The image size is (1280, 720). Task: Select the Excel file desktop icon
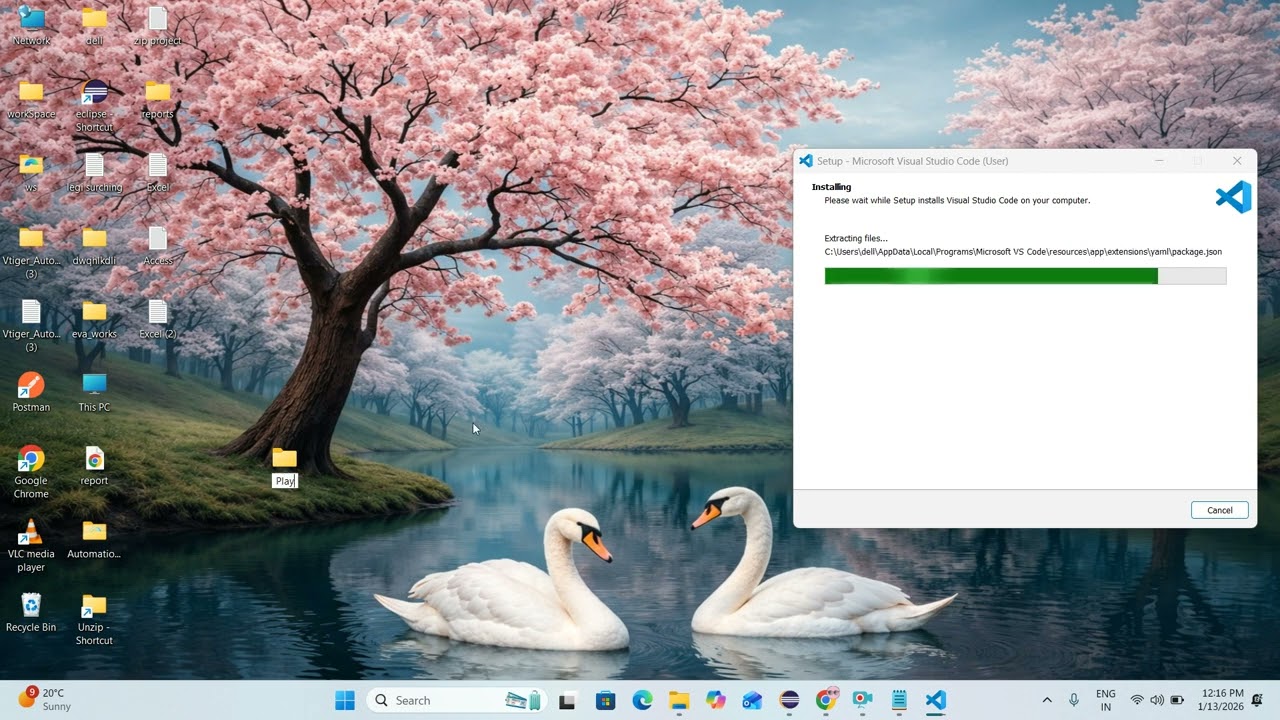click(157, 172)
